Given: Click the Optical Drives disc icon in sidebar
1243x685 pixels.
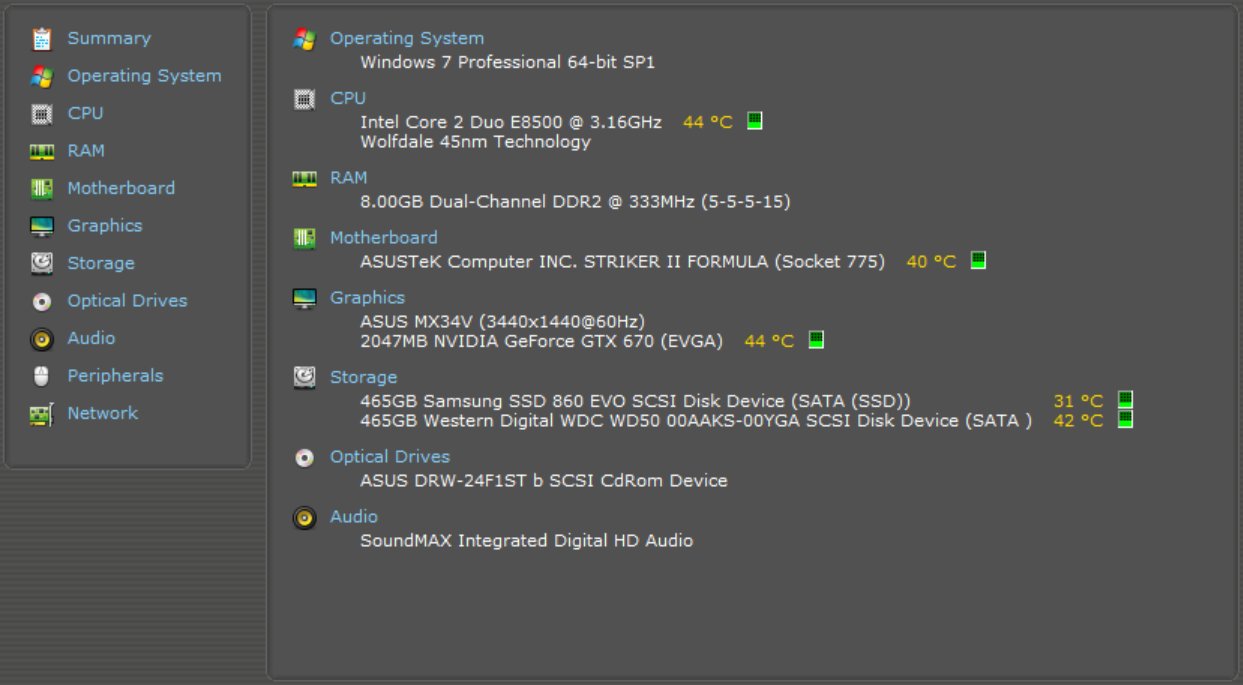Looking at the screenshot, I should point(41,301).
